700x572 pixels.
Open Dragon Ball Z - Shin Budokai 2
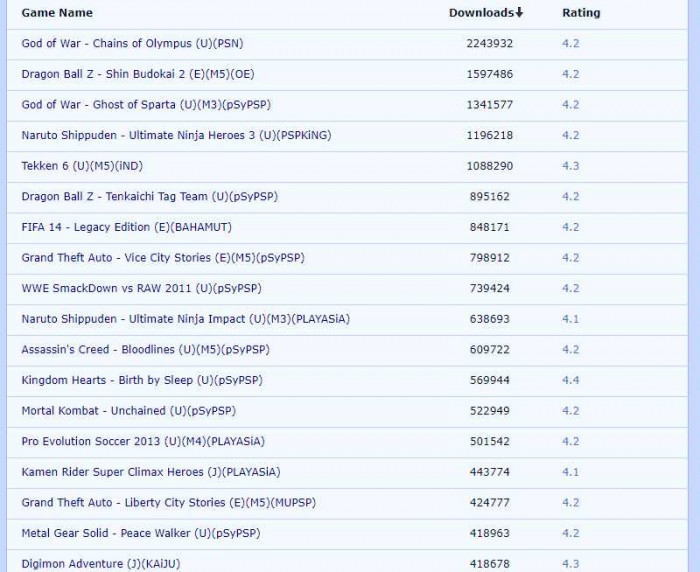138,74
